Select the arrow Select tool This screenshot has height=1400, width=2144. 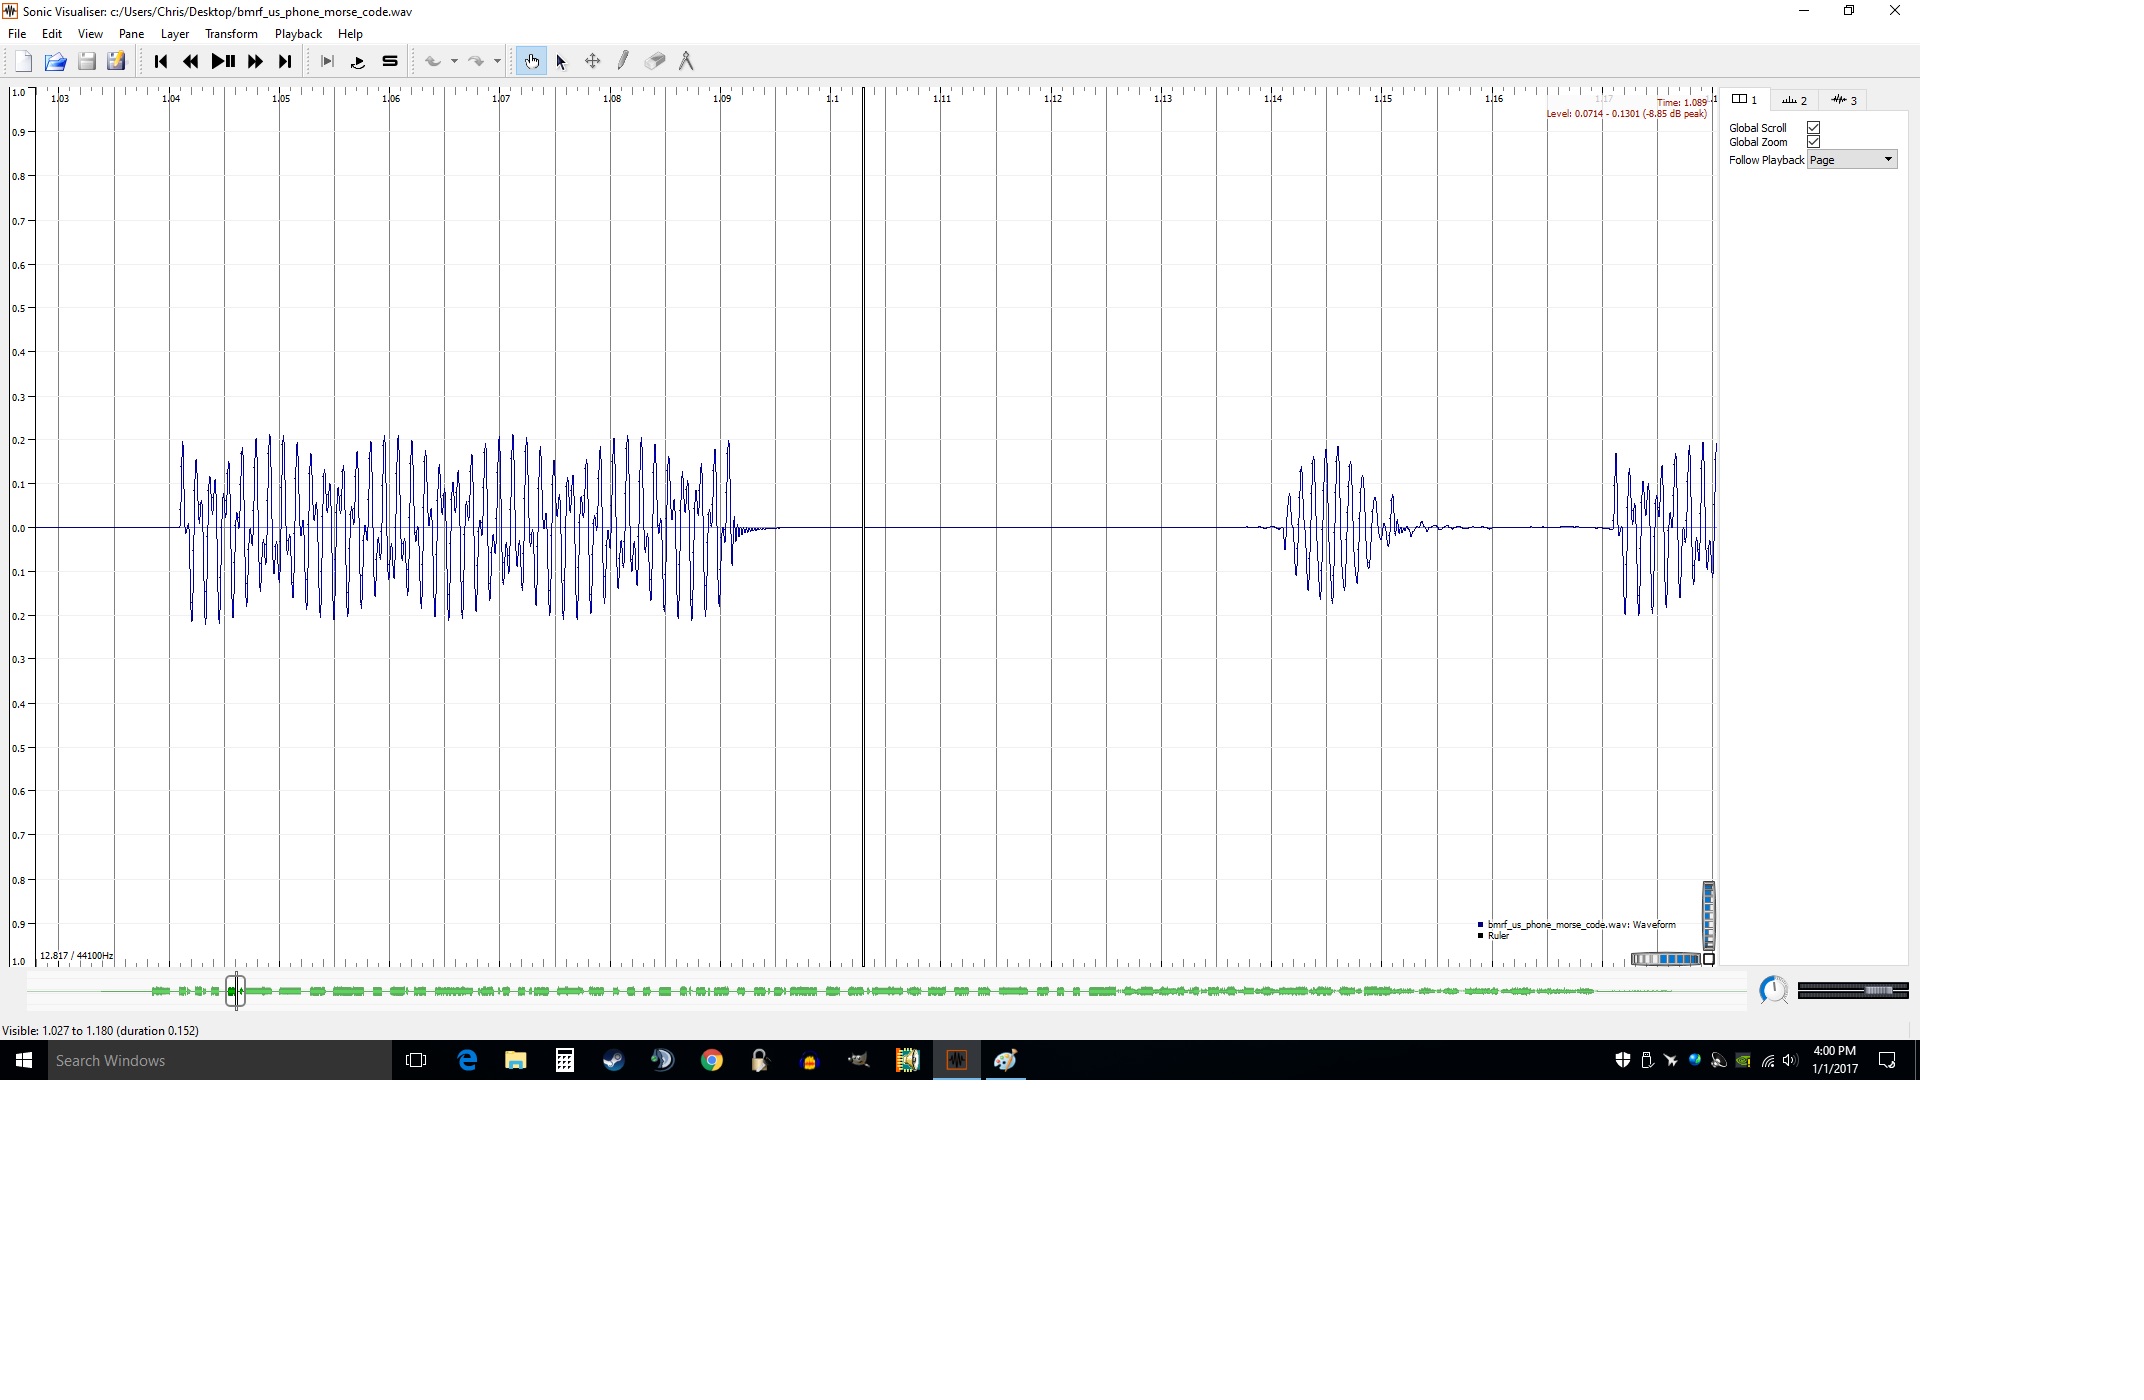(561, 61)
